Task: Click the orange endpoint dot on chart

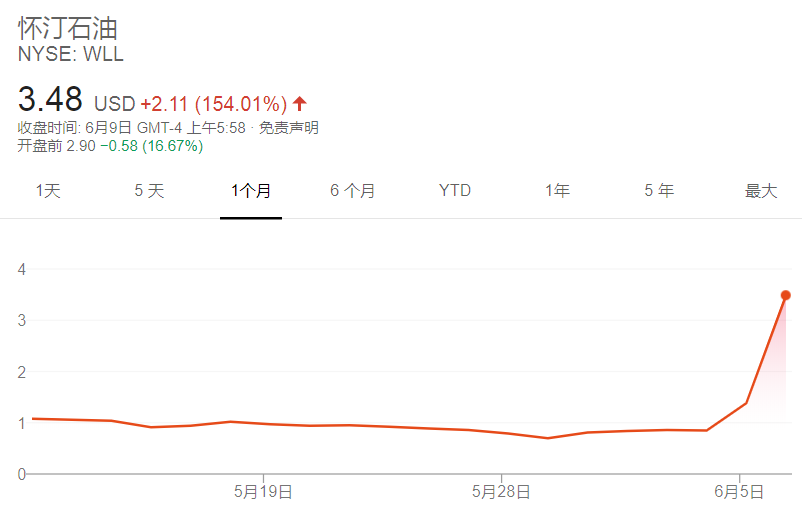Action: pos(785,295)
